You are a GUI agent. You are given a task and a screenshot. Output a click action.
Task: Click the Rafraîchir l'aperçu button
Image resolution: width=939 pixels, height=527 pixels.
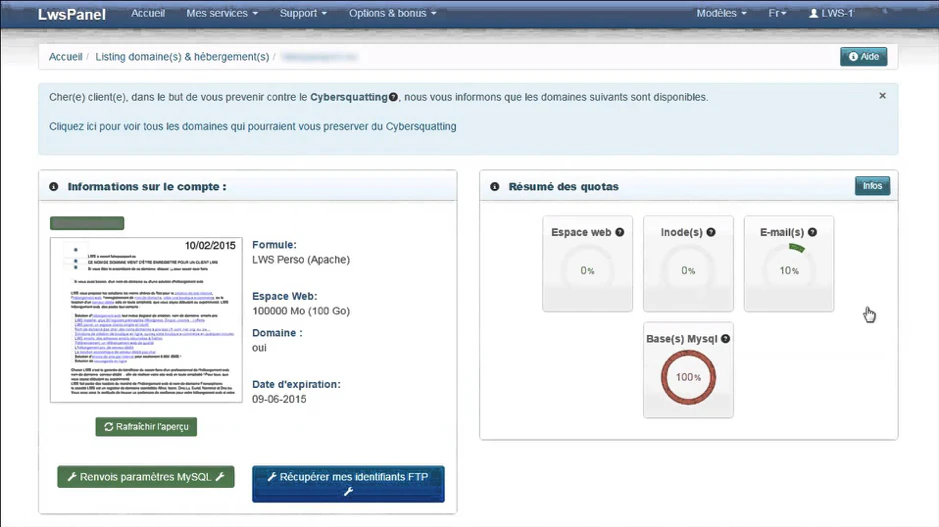pos(146,427)
